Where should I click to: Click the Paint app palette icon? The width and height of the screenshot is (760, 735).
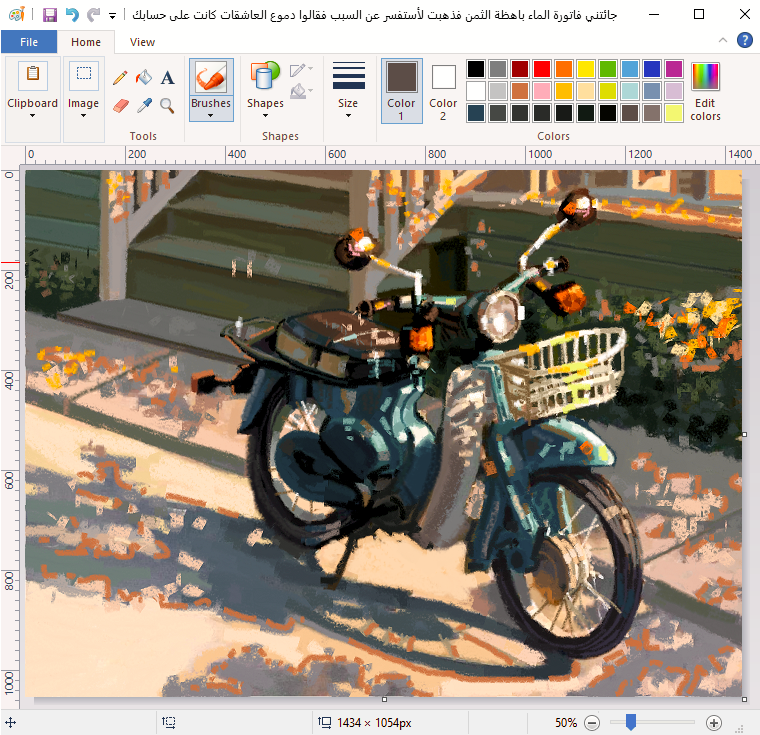(17, 15)
